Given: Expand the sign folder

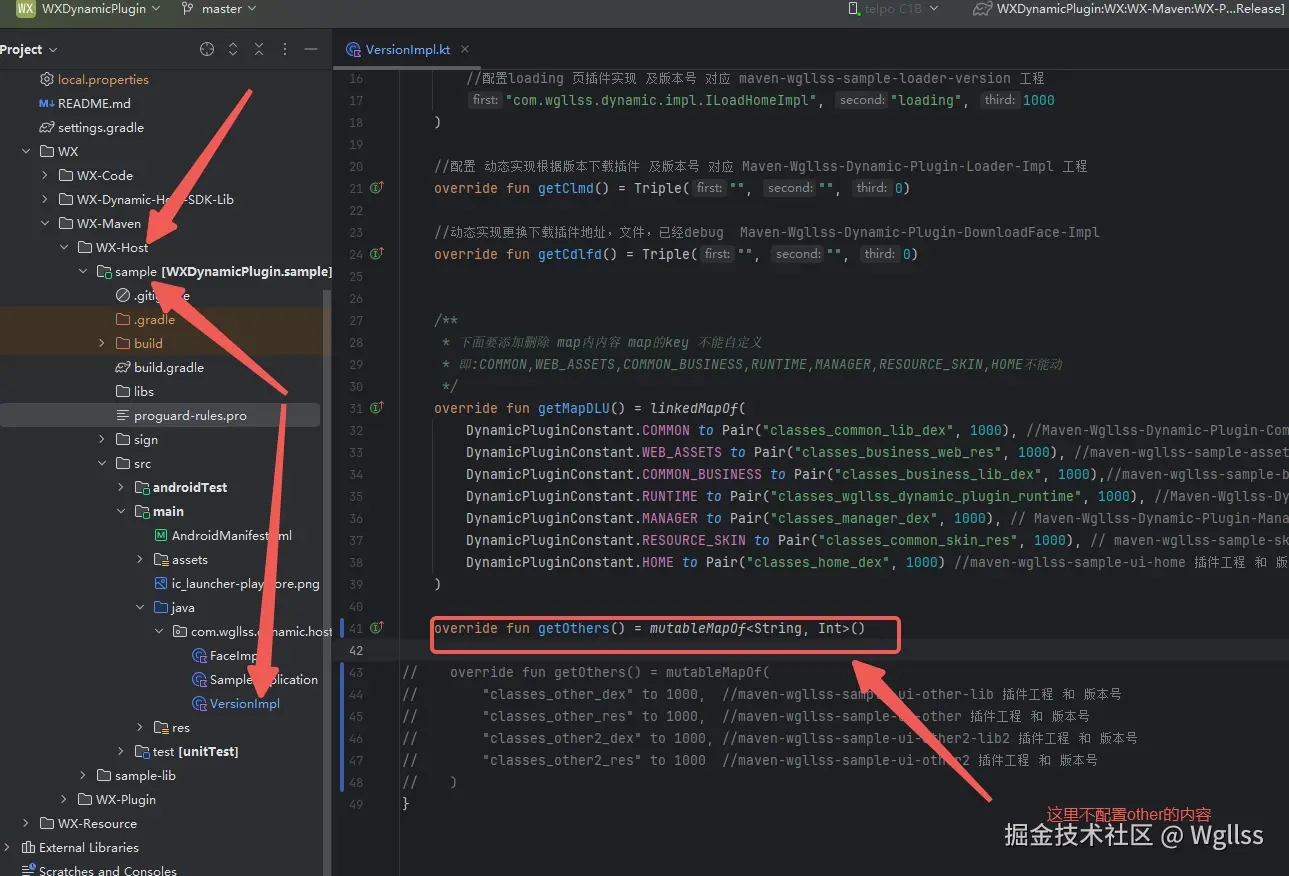Looking at the screenshot, I should [x=102, y=439].
